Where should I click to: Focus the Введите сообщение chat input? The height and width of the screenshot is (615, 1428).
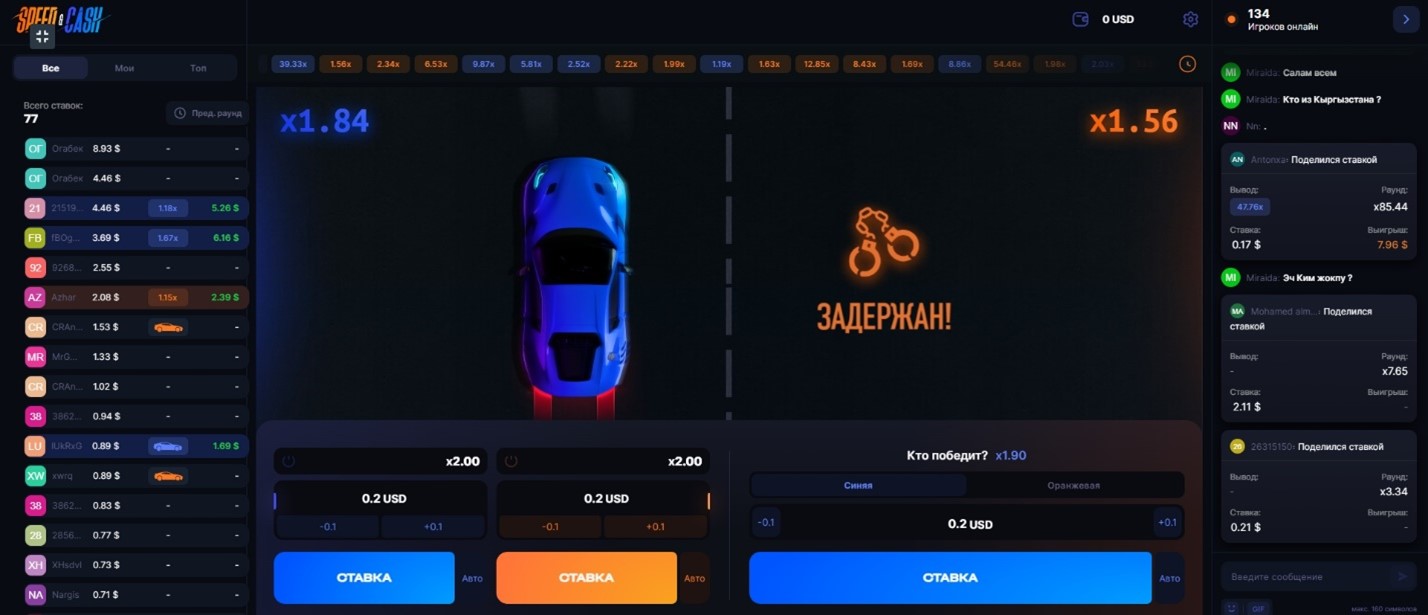(x=1305, y=577)
